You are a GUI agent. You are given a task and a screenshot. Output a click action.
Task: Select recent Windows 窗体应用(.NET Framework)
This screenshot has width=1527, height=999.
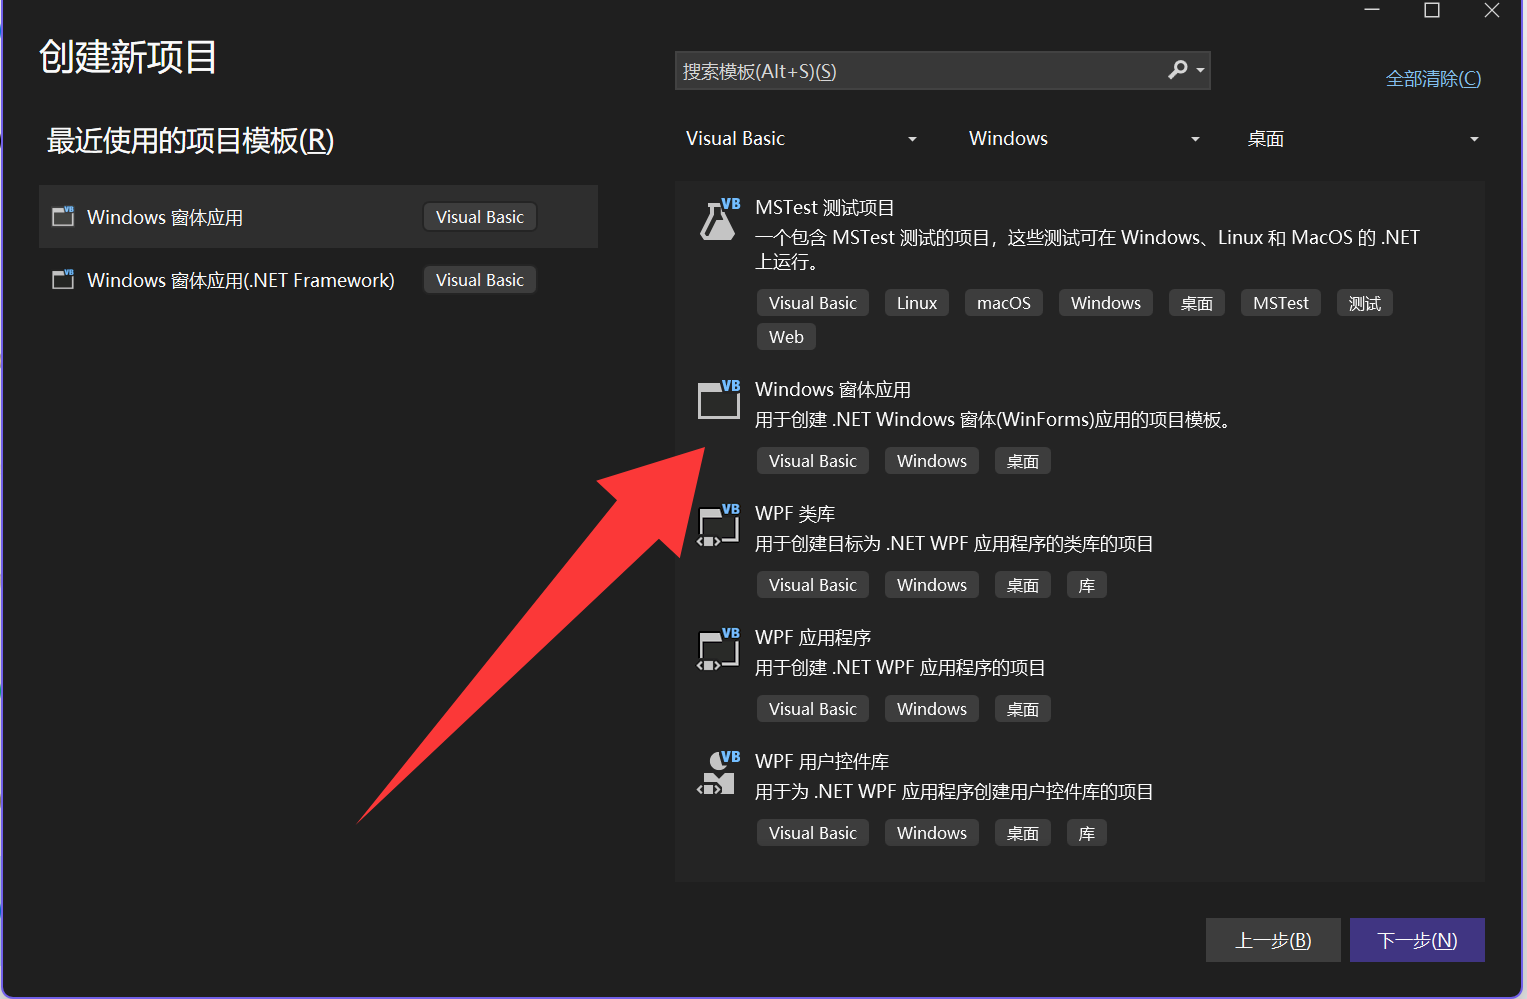[318, 280]
